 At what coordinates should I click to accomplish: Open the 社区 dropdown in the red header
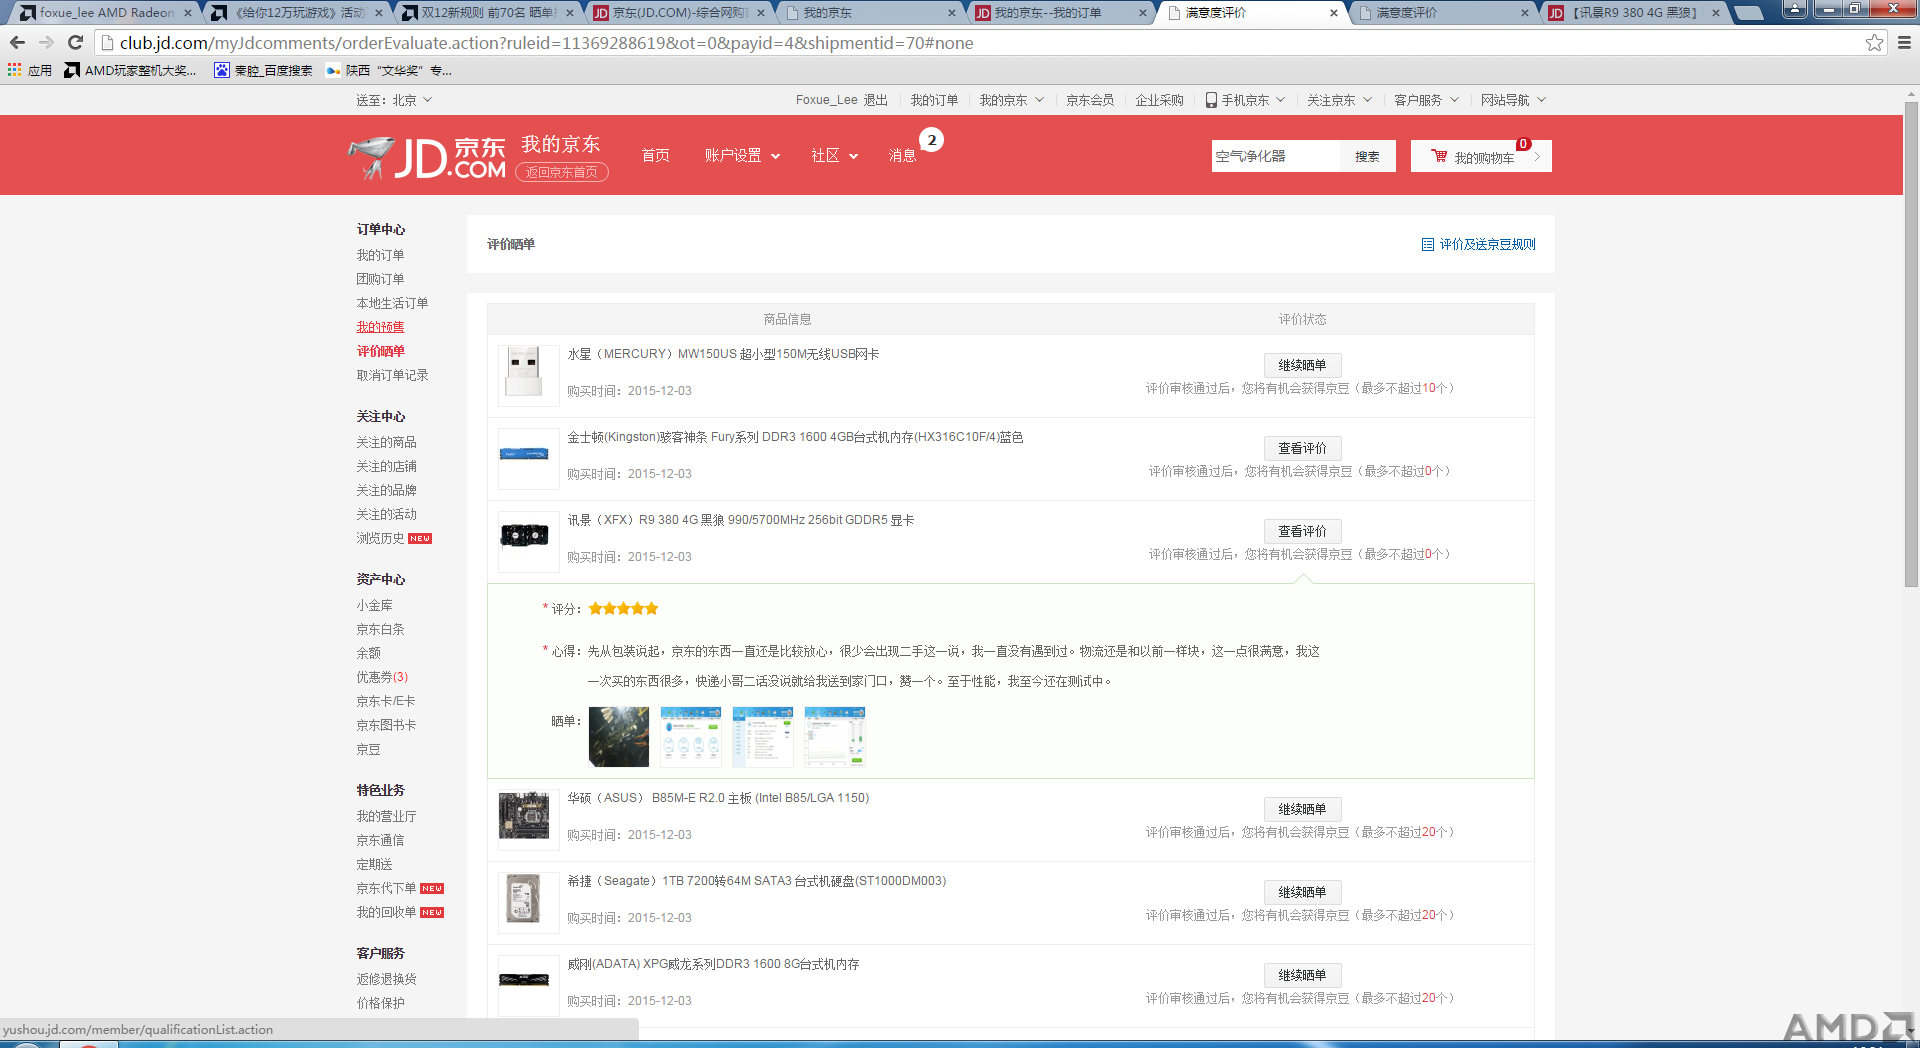834,155
